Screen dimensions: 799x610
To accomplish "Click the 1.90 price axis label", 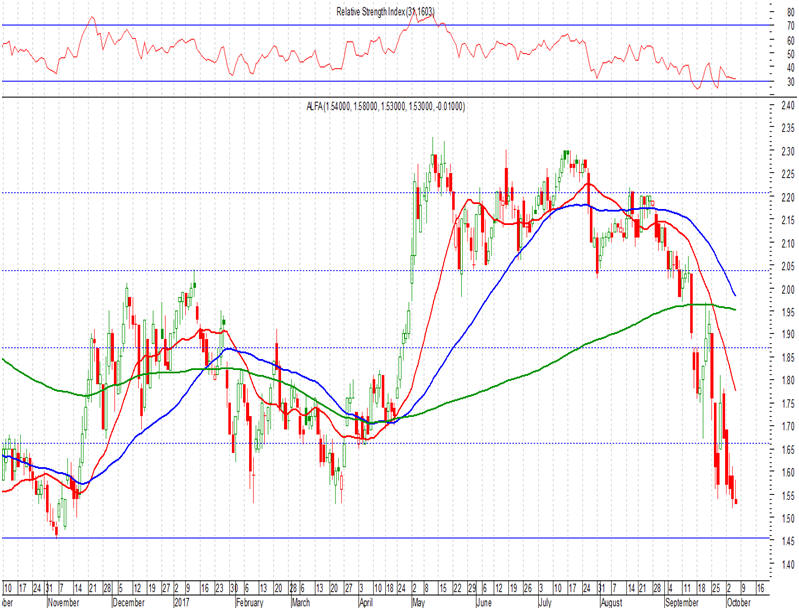I will [x=788, y=334].
